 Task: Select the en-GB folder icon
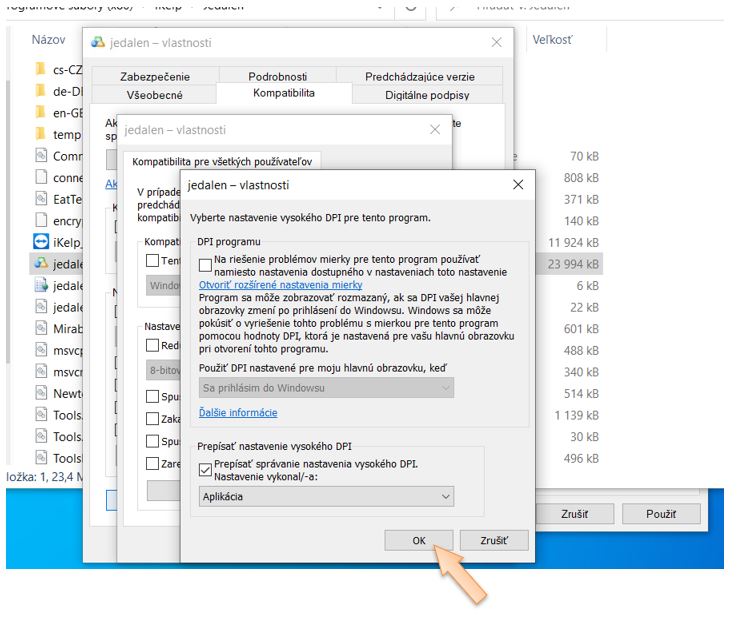[41, 113]
